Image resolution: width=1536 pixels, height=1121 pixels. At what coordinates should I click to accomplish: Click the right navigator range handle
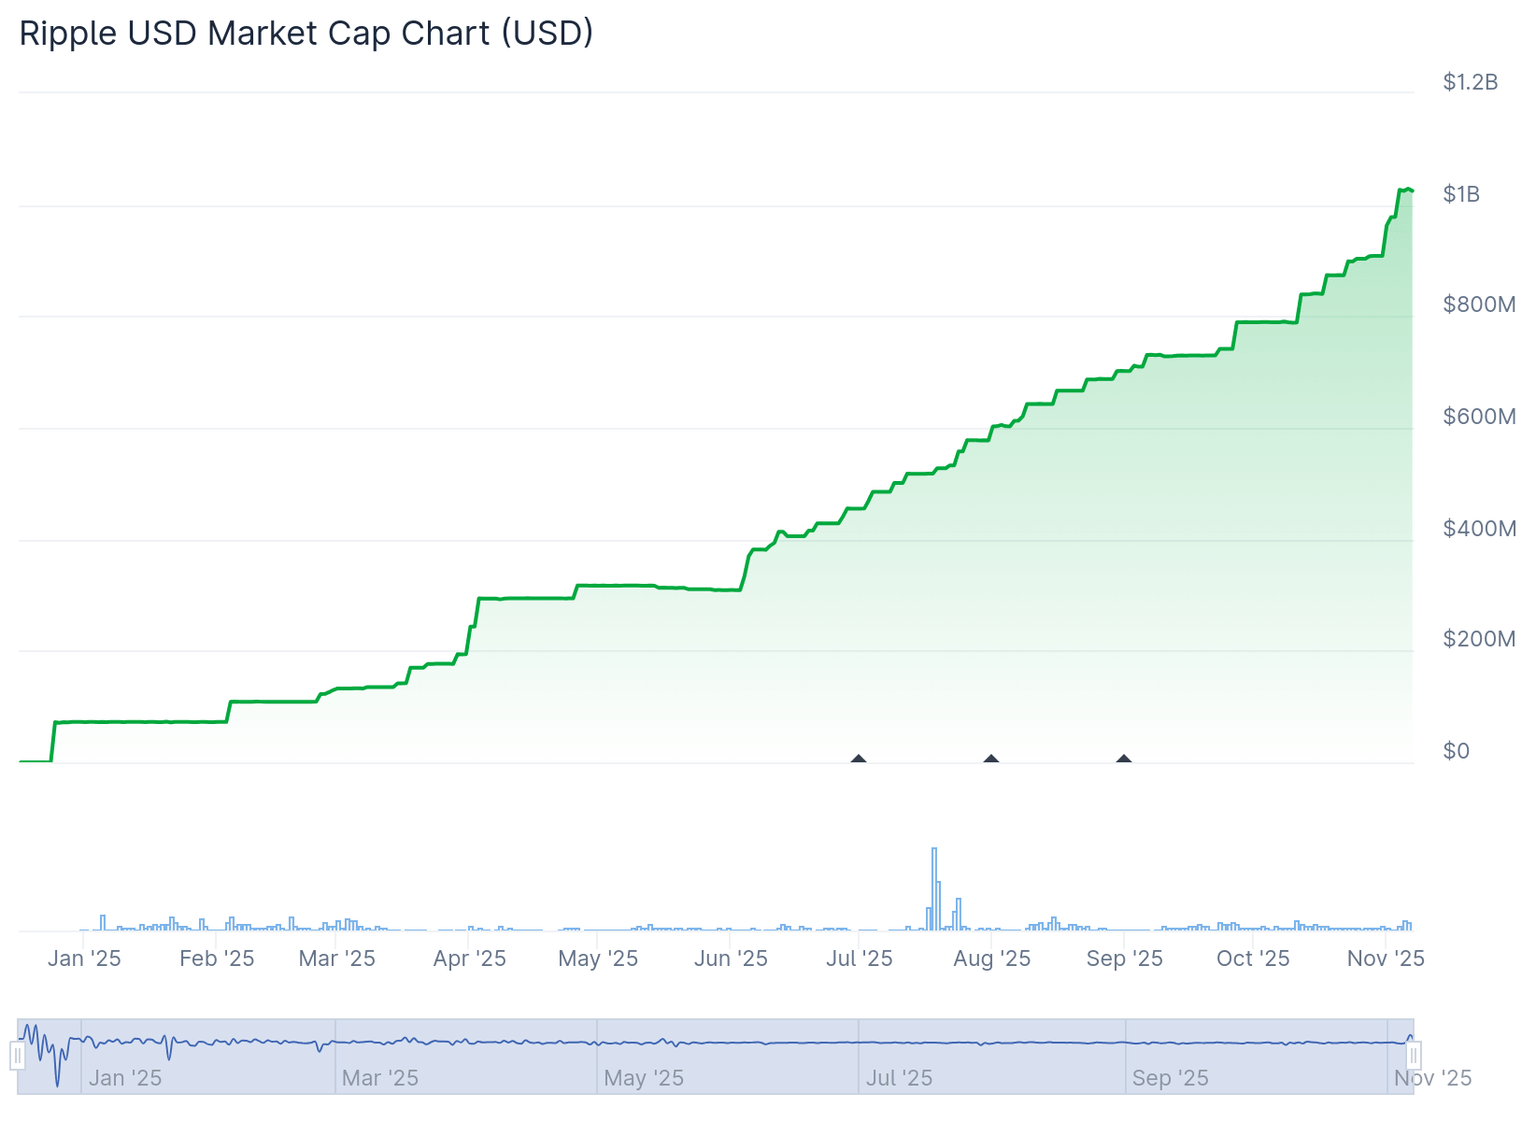tap(1414, 1055)
